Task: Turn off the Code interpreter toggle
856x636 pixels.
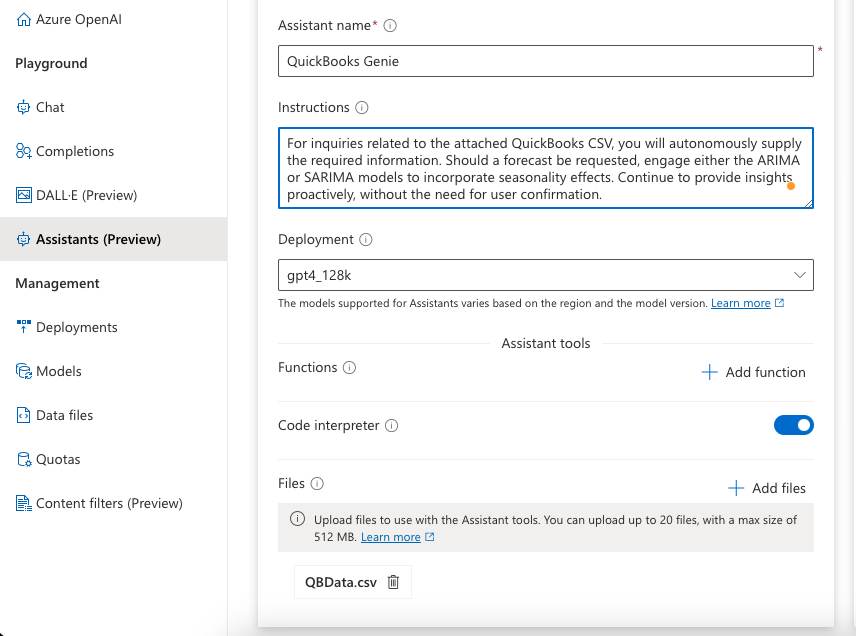Action: (x=793, y=425)
